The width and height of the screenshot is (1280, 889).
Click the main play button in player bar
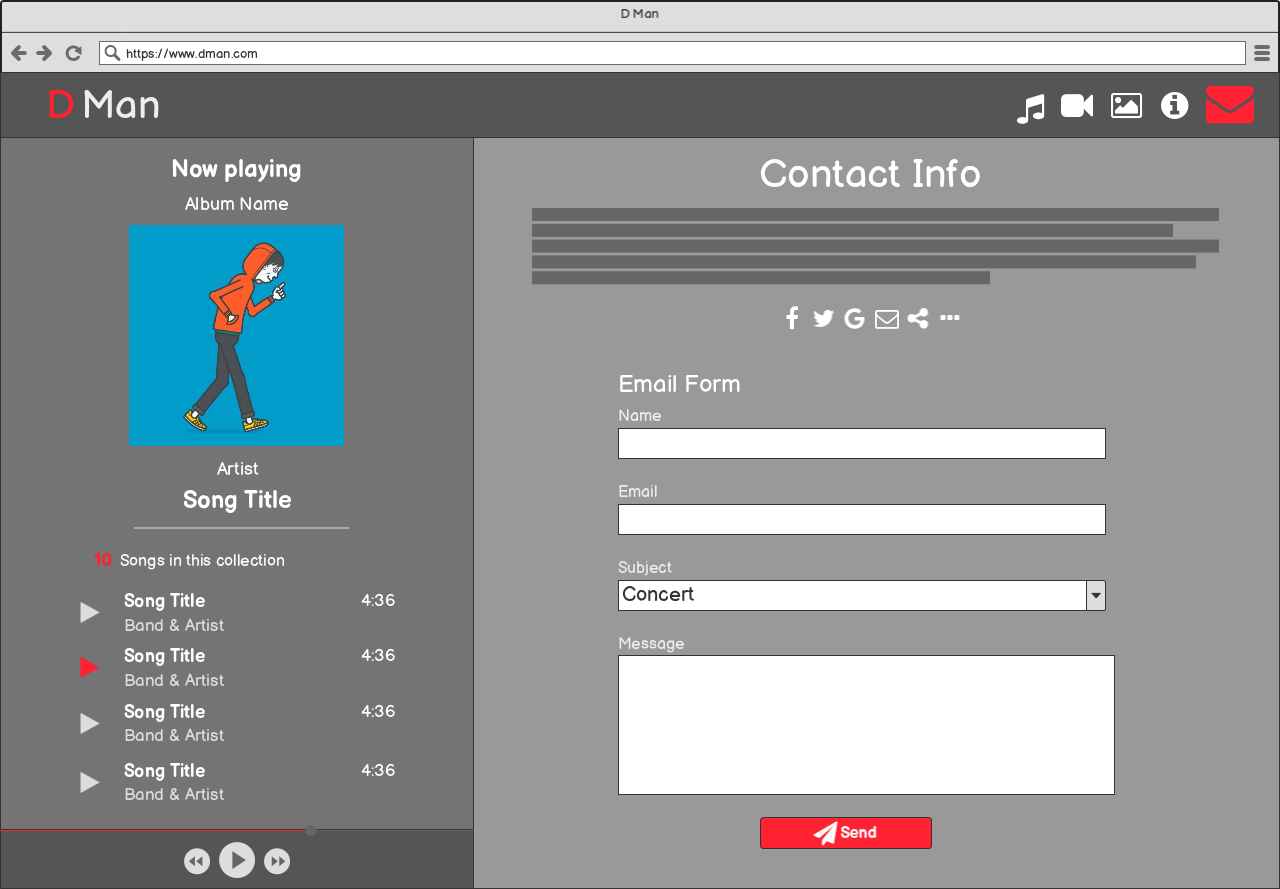(x=237, y=860)
